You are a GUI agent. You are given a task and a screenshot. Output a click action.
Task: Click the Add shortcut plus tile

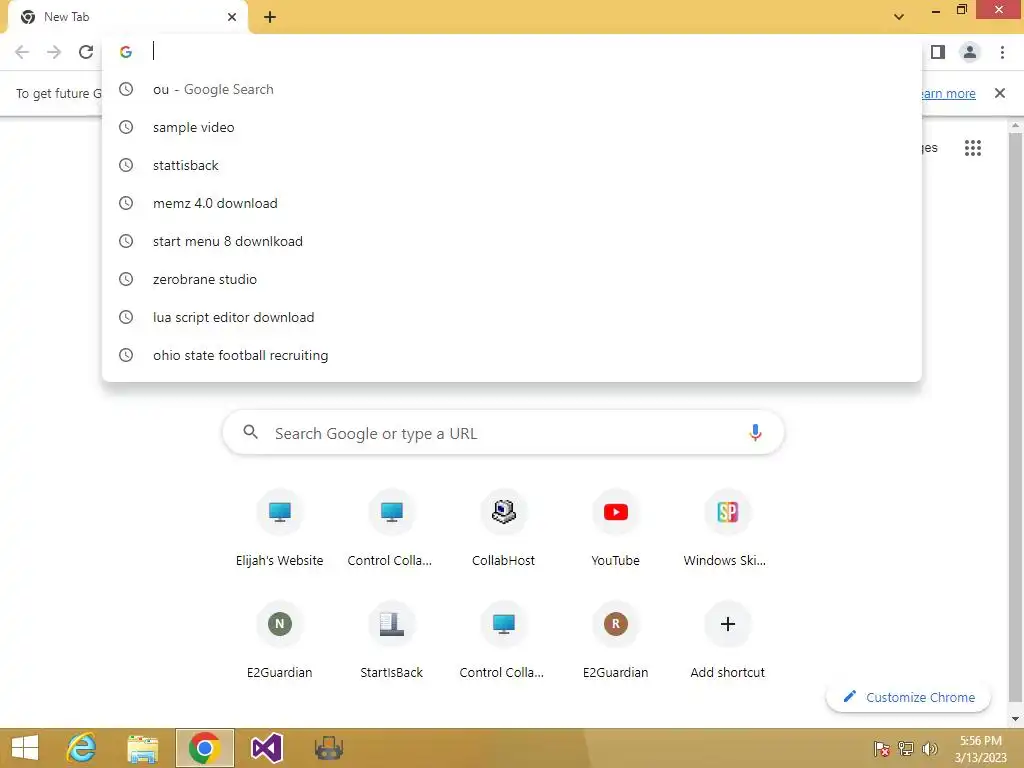[x=728, y=641]
